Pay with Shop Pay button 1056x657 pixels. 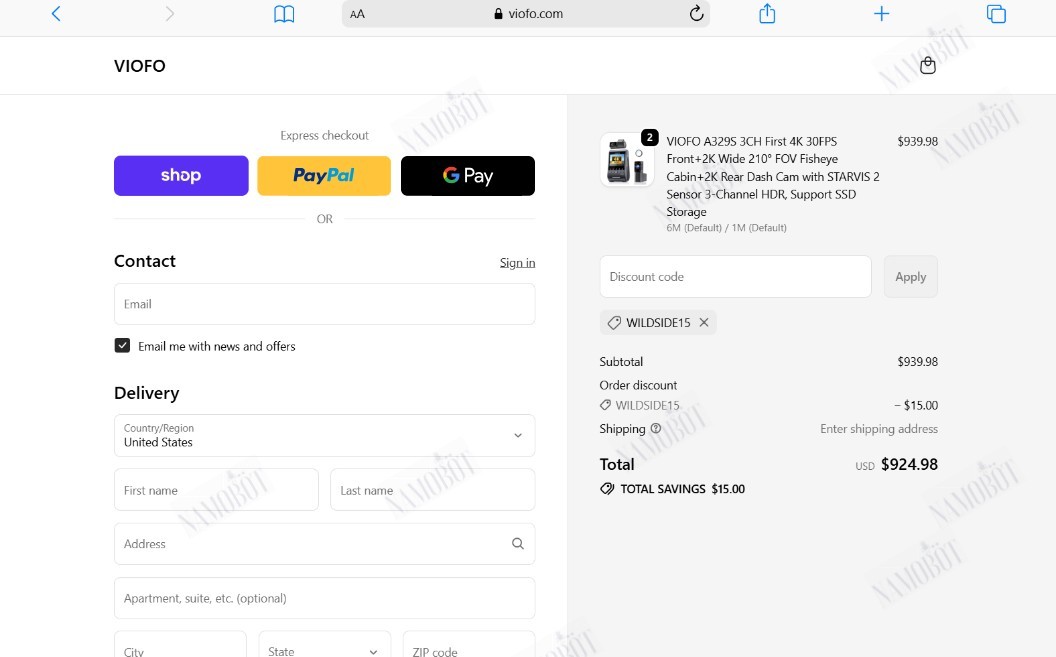181,176
